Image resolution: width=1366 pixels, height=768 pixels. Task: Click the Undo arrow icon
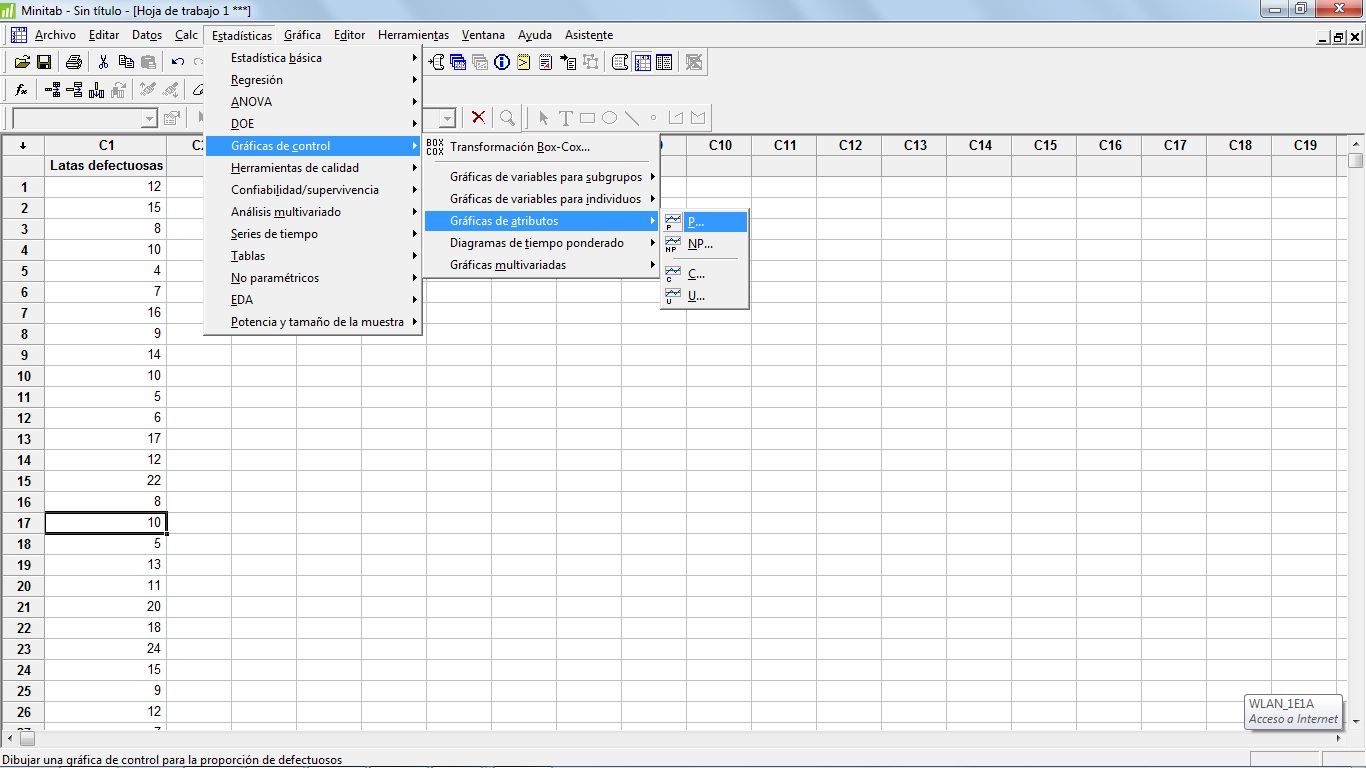(x=178, y=62)
